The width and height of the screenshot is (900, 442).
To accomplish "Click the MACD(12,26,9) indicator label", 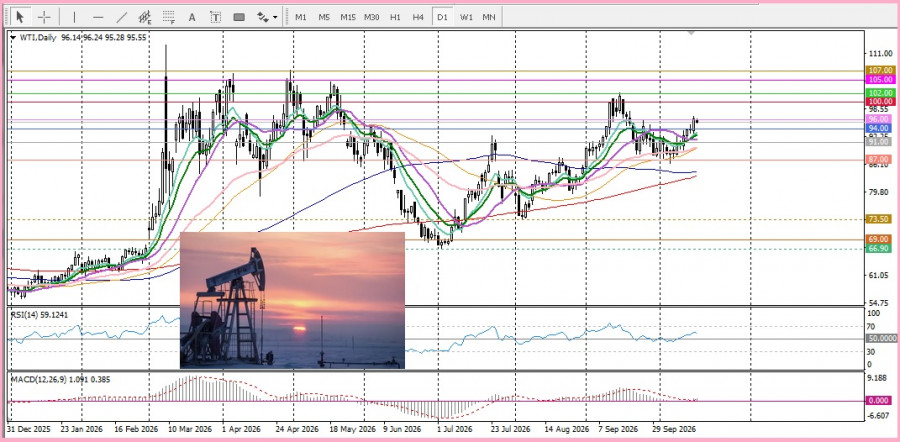I will (x=61, y=379).
